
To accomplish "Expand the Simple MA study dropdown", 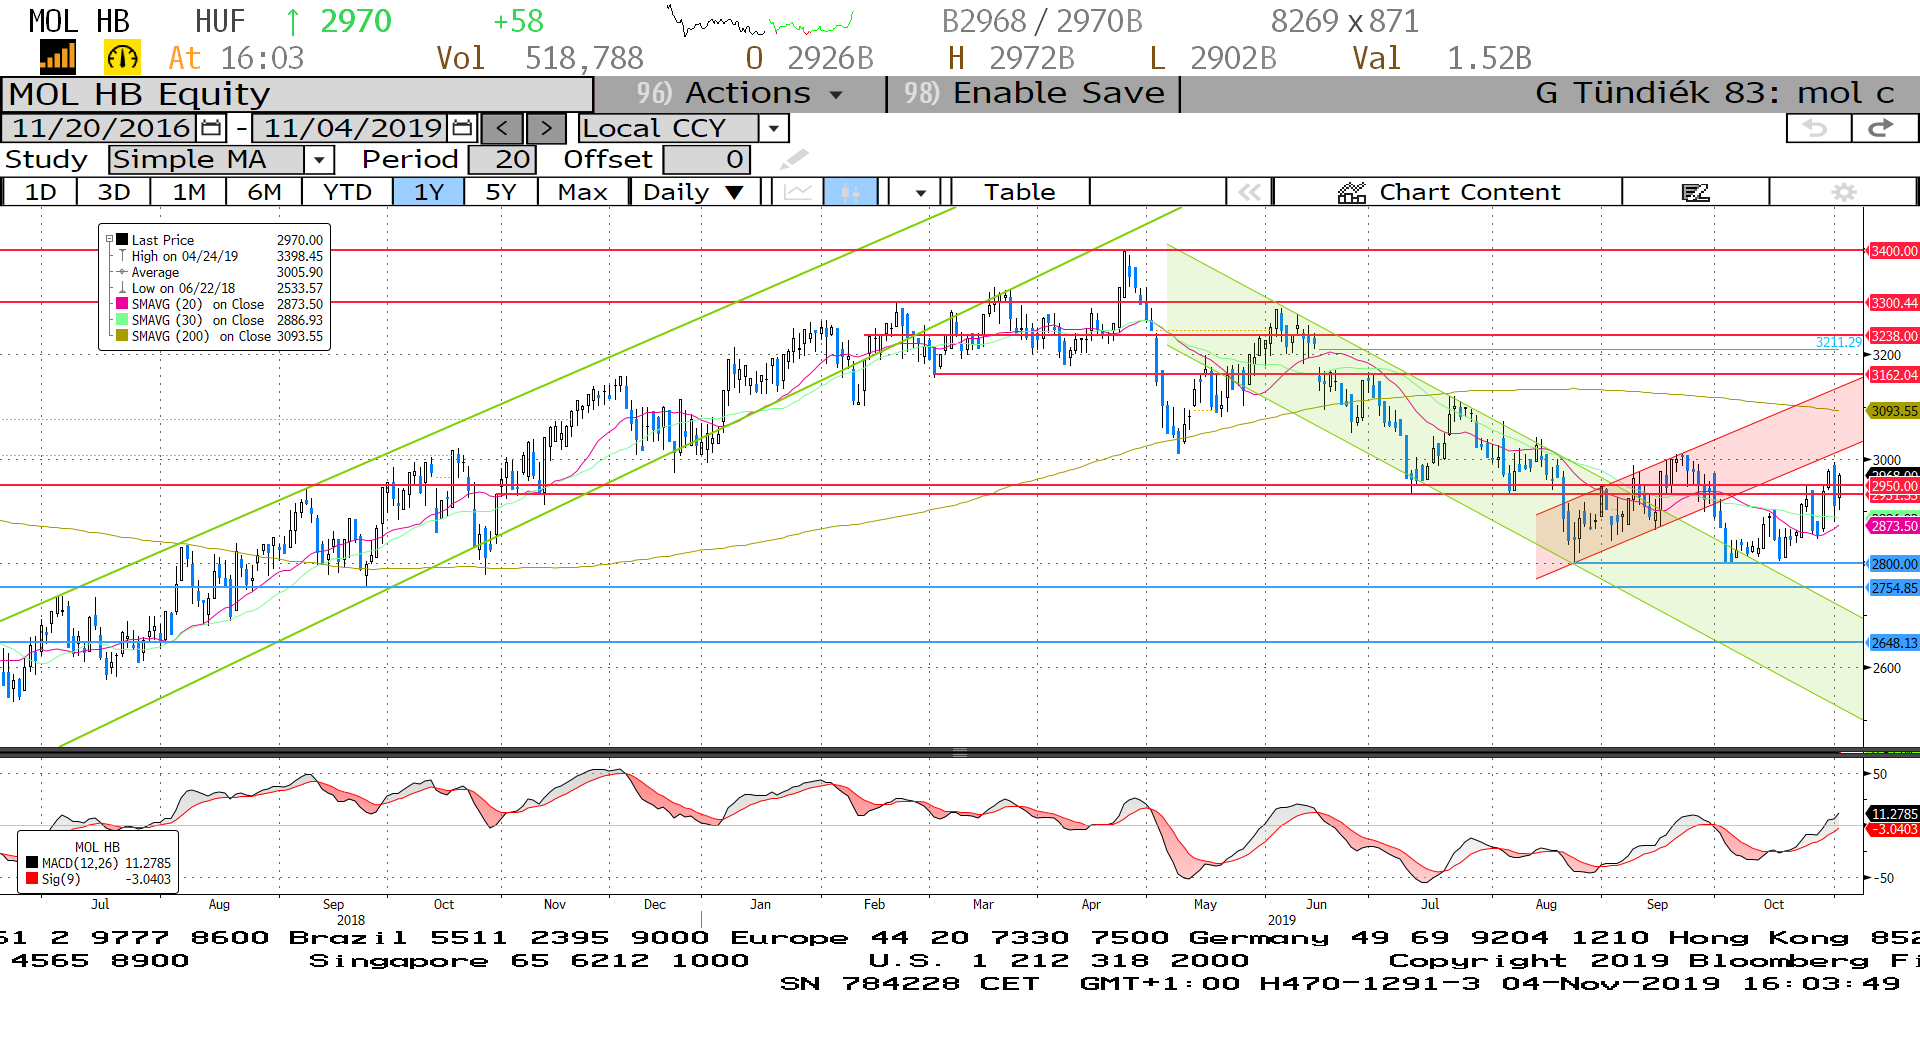I will click(319, 160).
